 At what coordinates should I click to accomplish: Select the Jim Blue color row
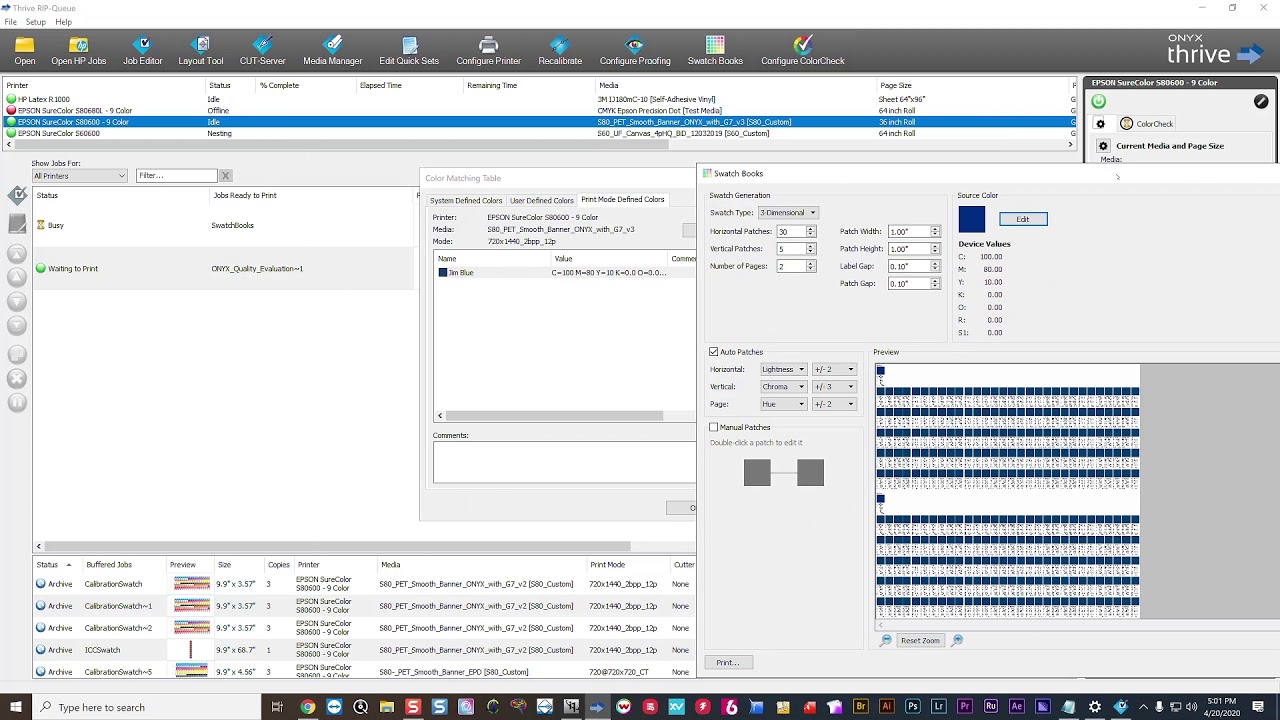click(x=565, y=273)
